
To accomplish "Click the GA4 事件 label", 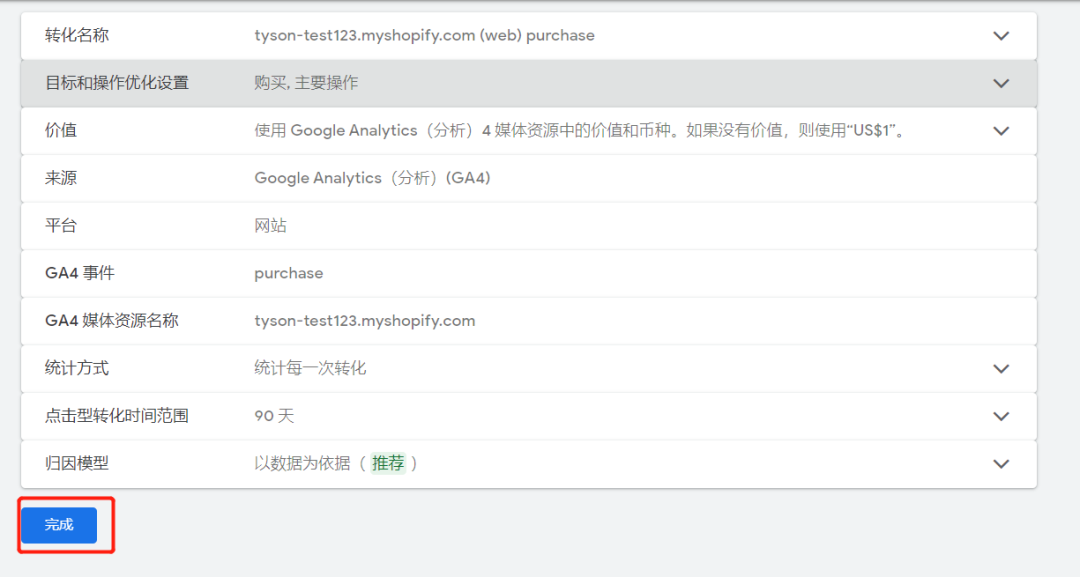I will pyautogui.click(x=80, y=273).
